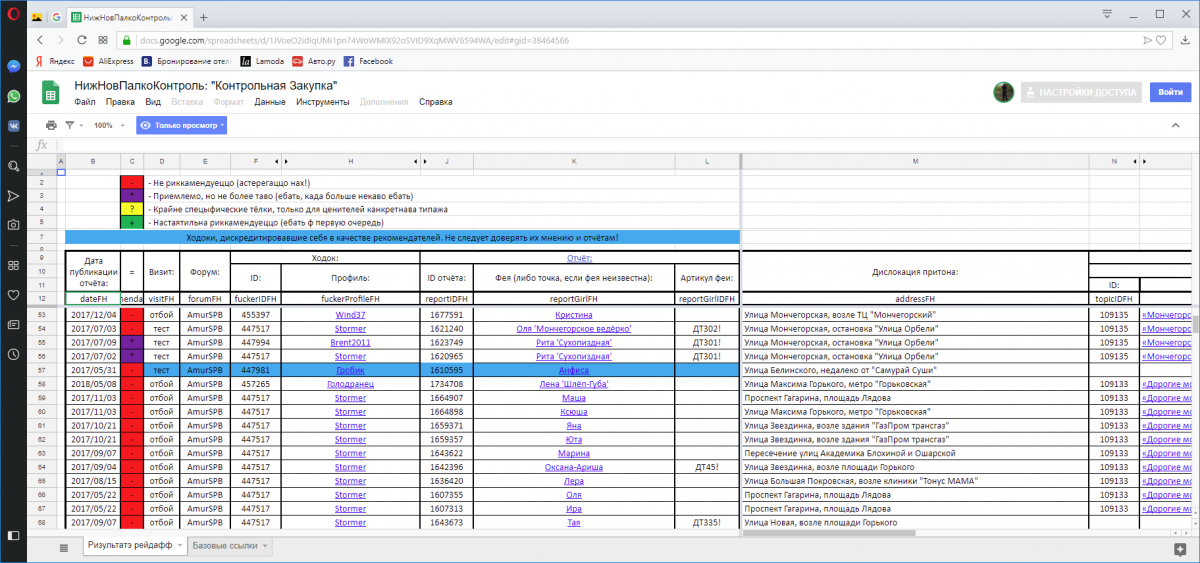Click the yellow question mark legend cell
Image resolution: width=1200 pixels, height=563 pixels.
pyautogui.click(x=132, y=209)
